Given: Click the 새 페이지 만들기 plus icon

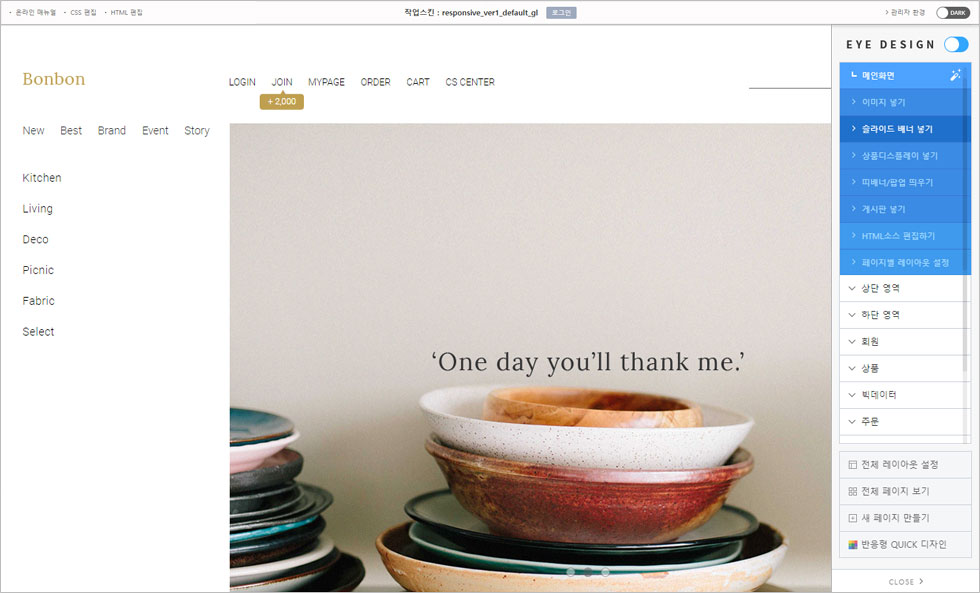Looking at the screenshot, I should click(x=852, y=518).
